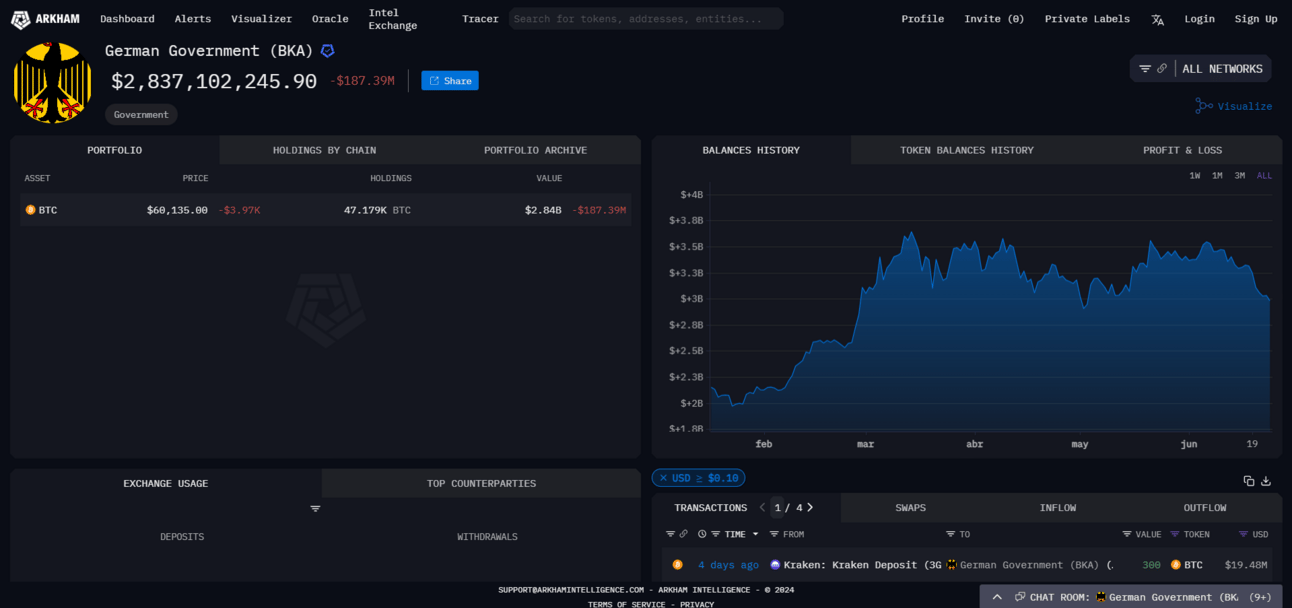Select the ALL chart range
Viewport: 1292px width, 608px height.
click(x=1264, y=176)
